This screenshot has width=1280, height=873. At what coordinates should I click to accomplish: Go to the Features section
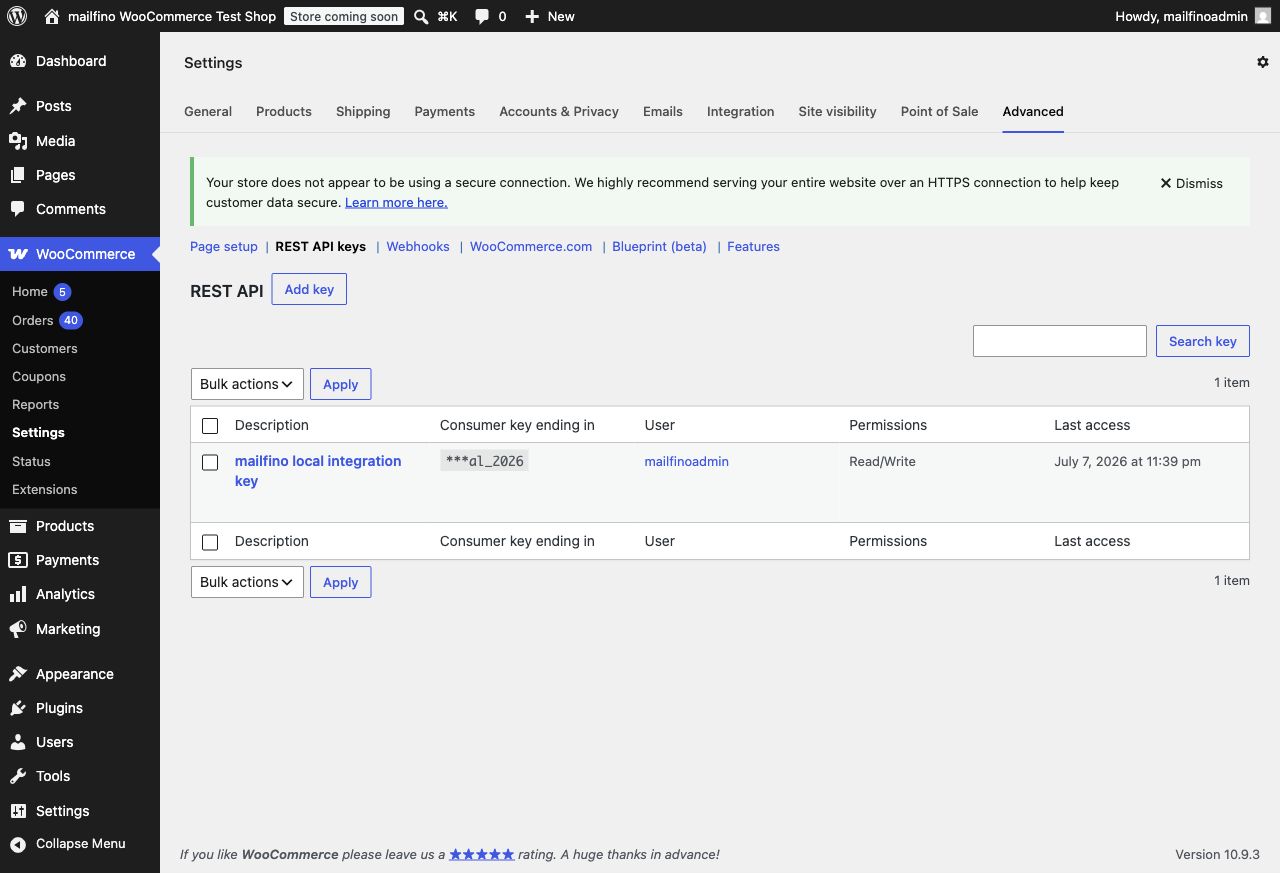click(x=753, y=246)
